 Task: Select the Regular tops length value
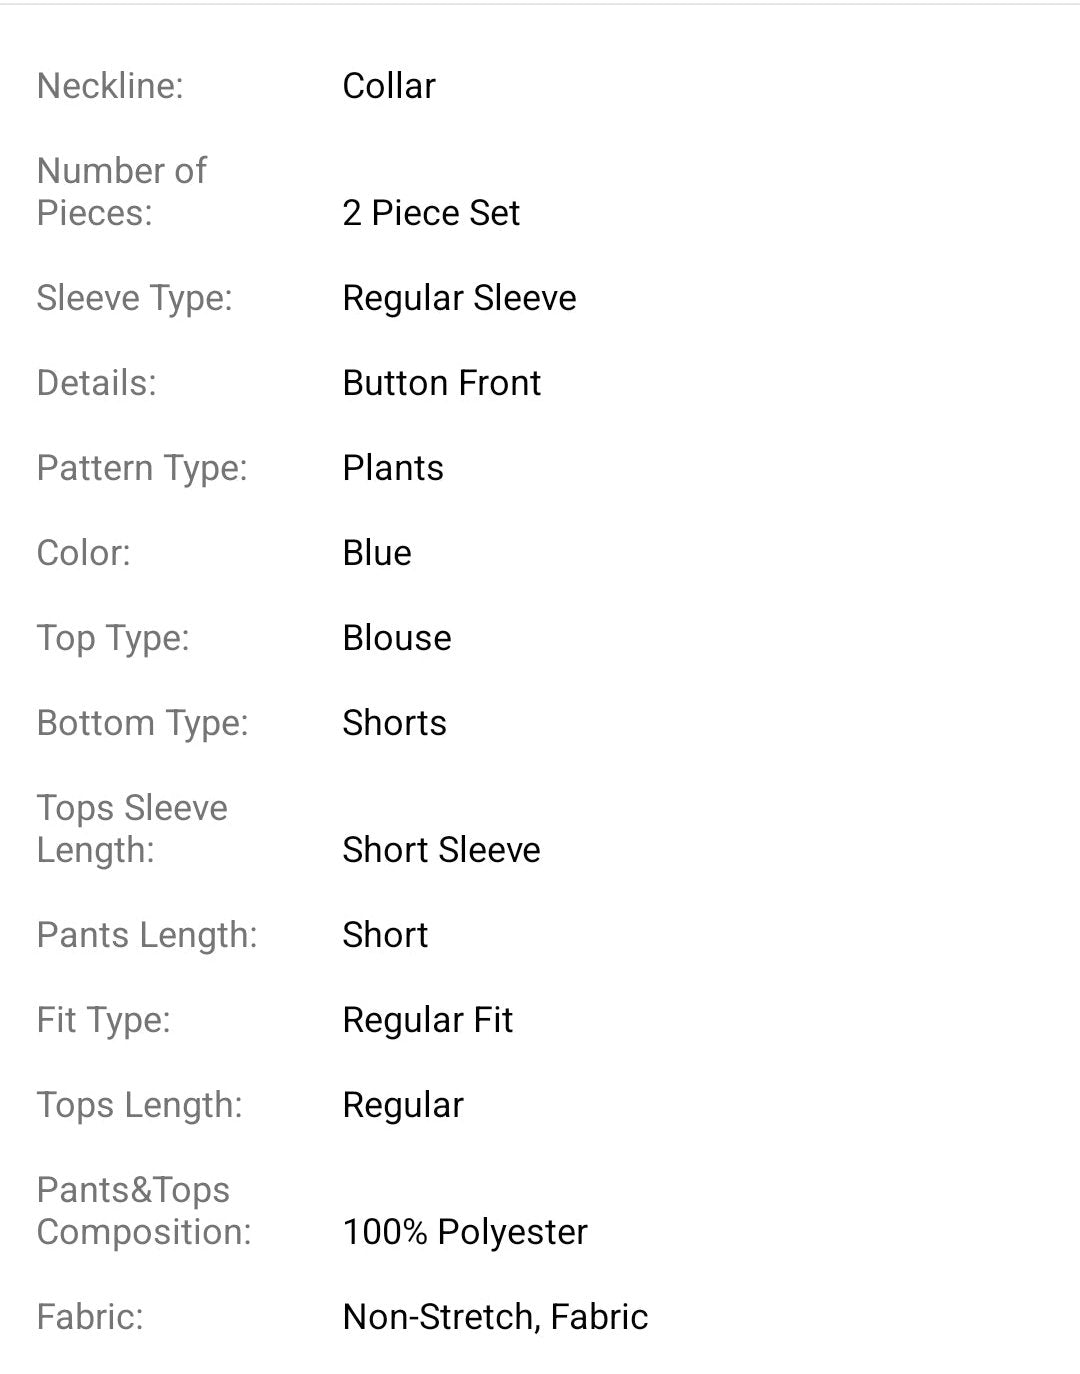(x=403, y=1105)
